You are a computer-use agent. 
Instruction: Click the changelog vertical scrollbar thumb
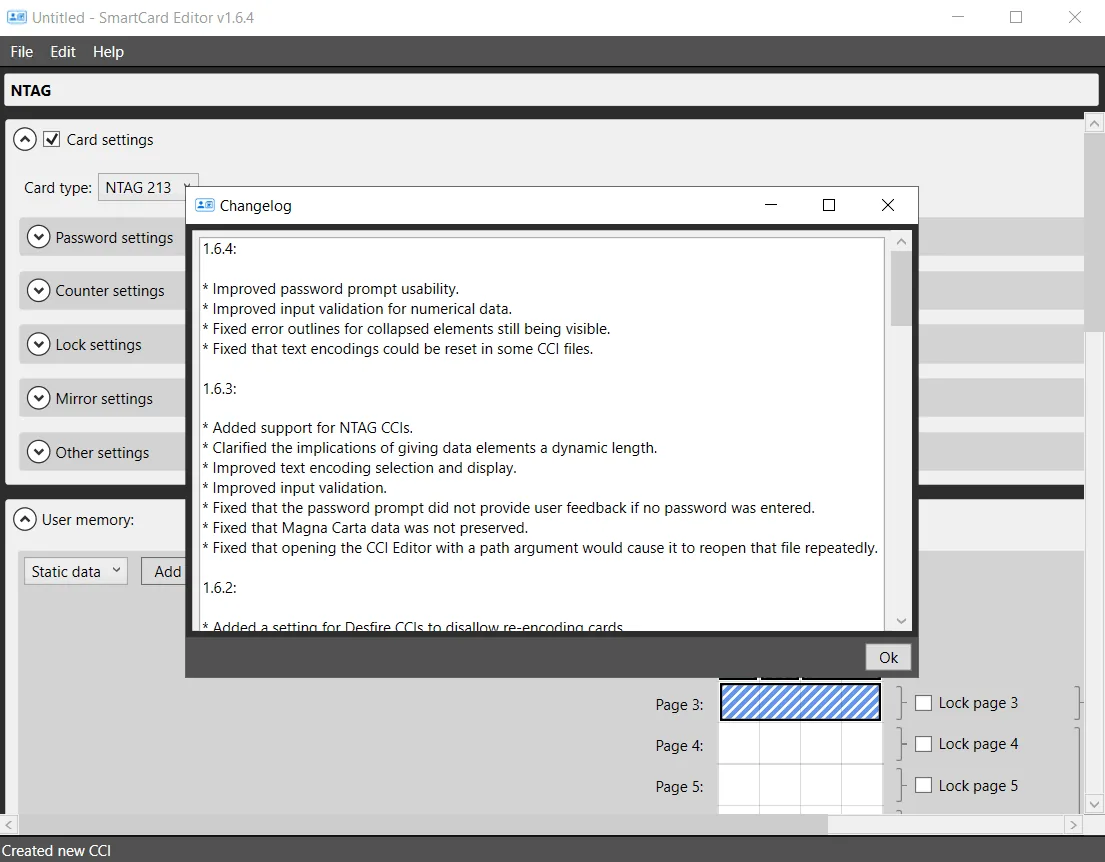pyautogui.click(x=901, y=288)
